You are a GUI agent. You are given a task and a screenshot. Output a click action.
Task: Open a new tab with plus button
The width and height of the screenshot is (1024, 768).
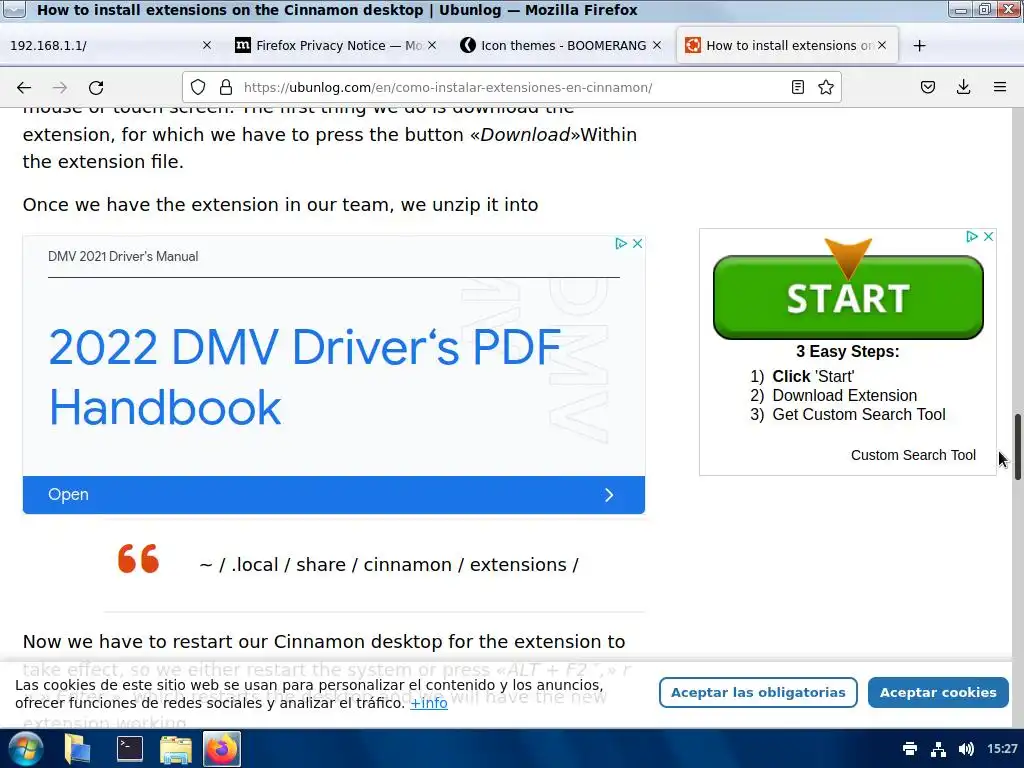[920, 46]
